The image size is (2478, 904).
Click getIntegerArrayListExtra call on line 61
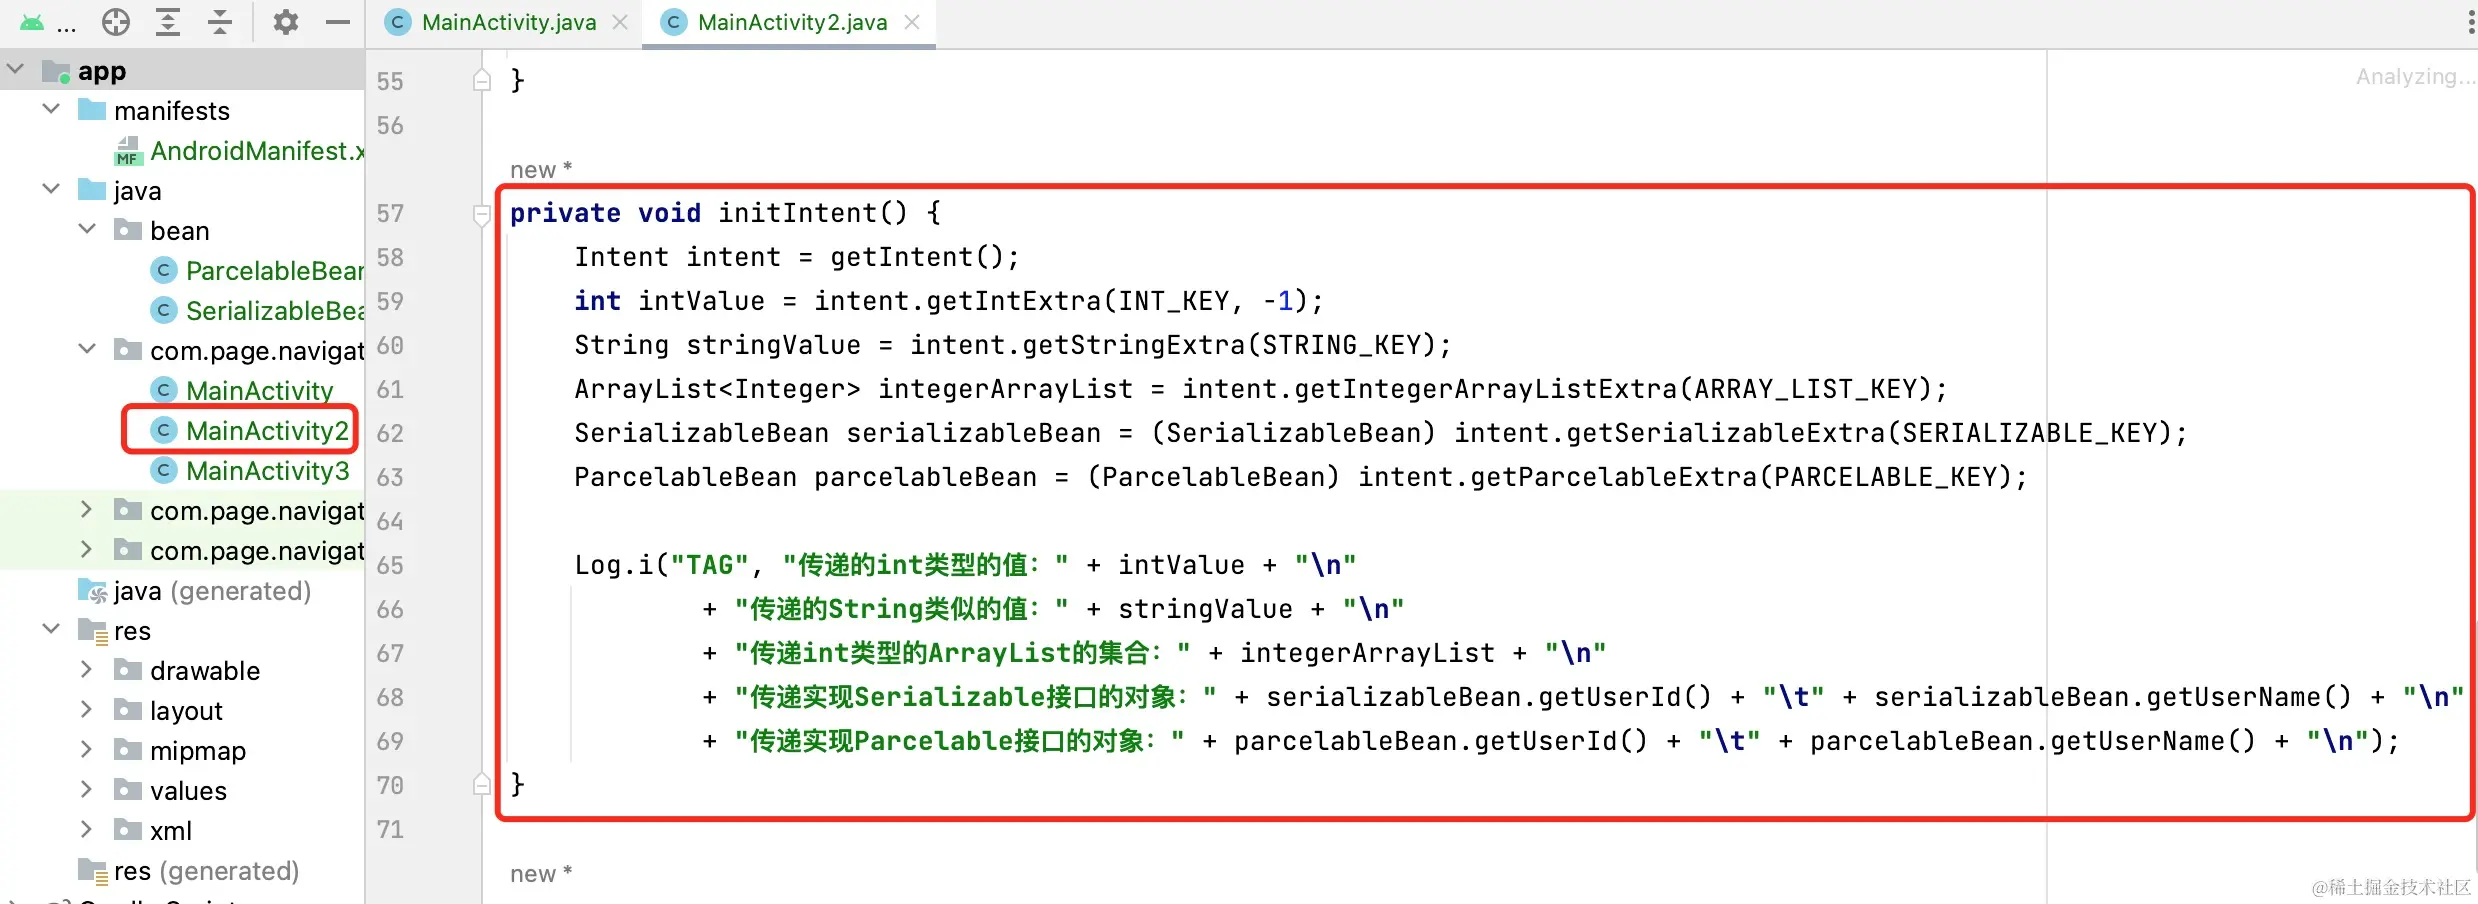1485,389
